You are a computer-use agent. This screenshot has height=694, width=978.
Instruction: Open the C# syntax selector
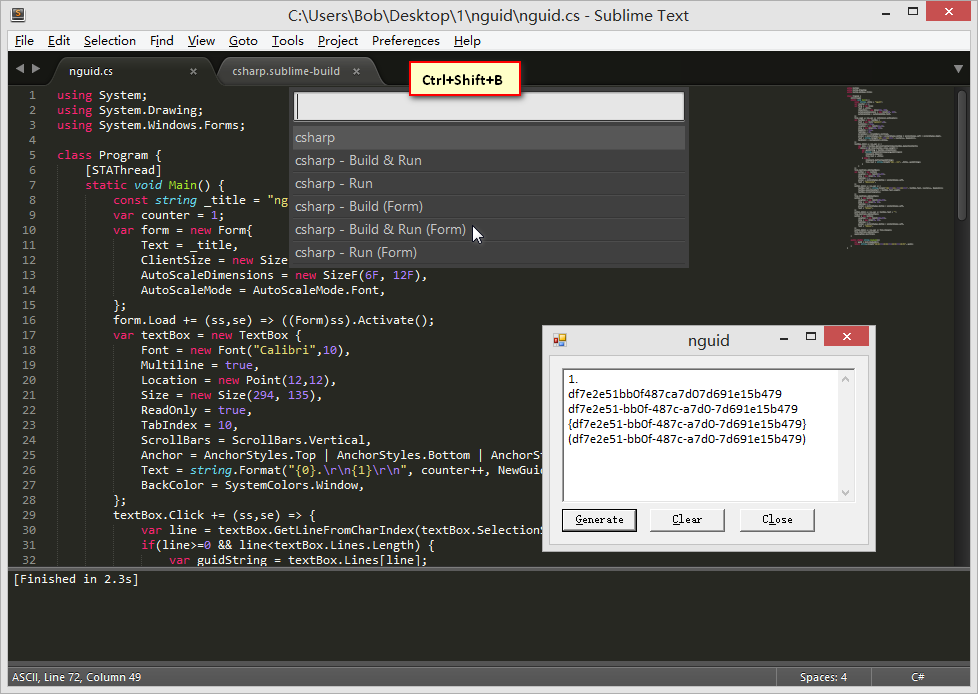click(x=917, y=677)
